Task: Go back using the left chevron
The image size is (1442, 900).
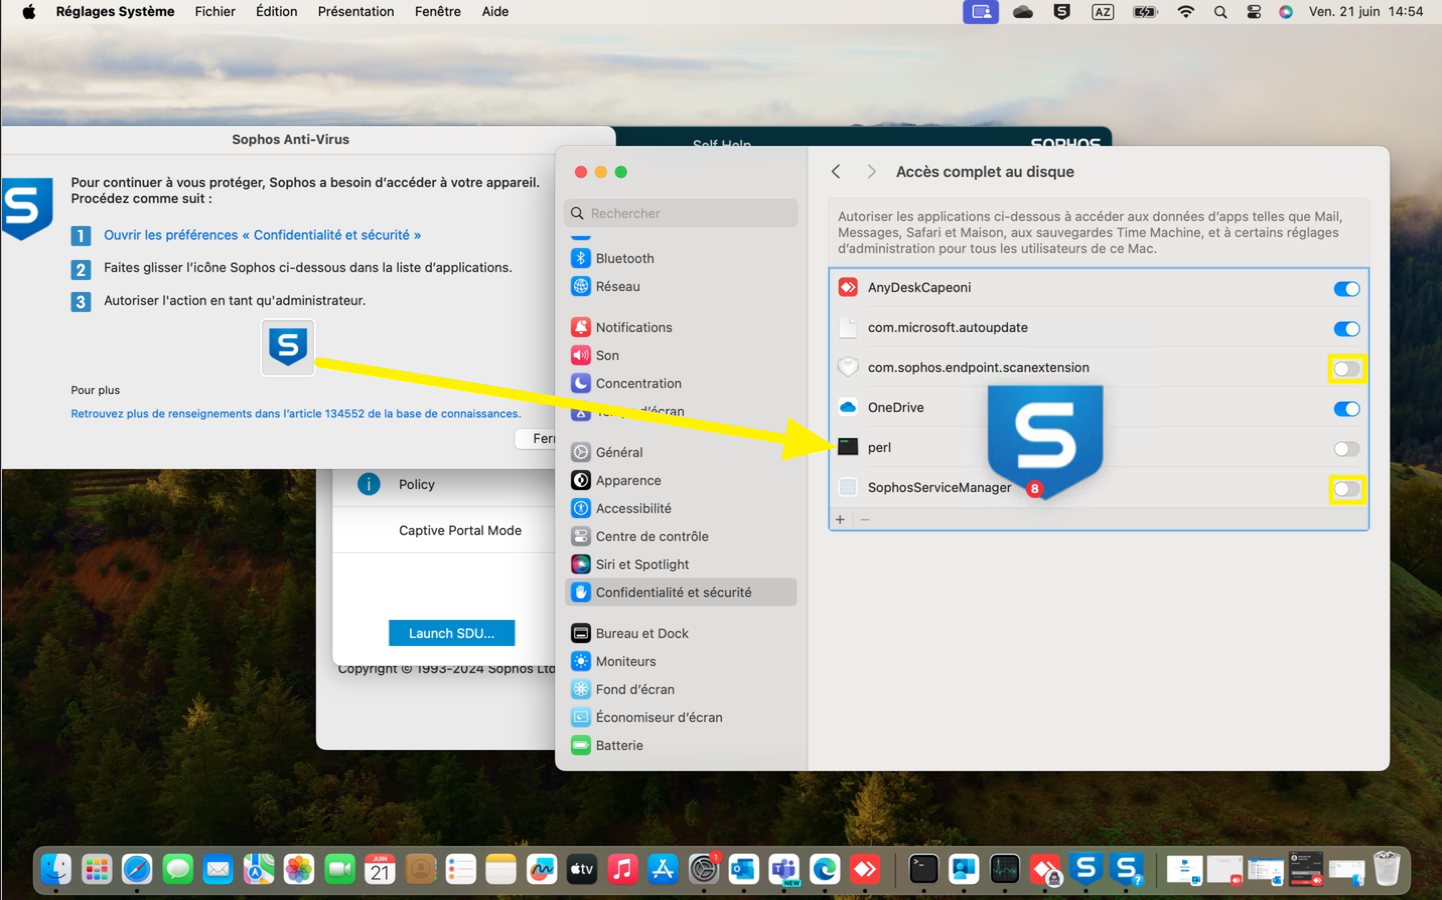Action: pos(836,172)
